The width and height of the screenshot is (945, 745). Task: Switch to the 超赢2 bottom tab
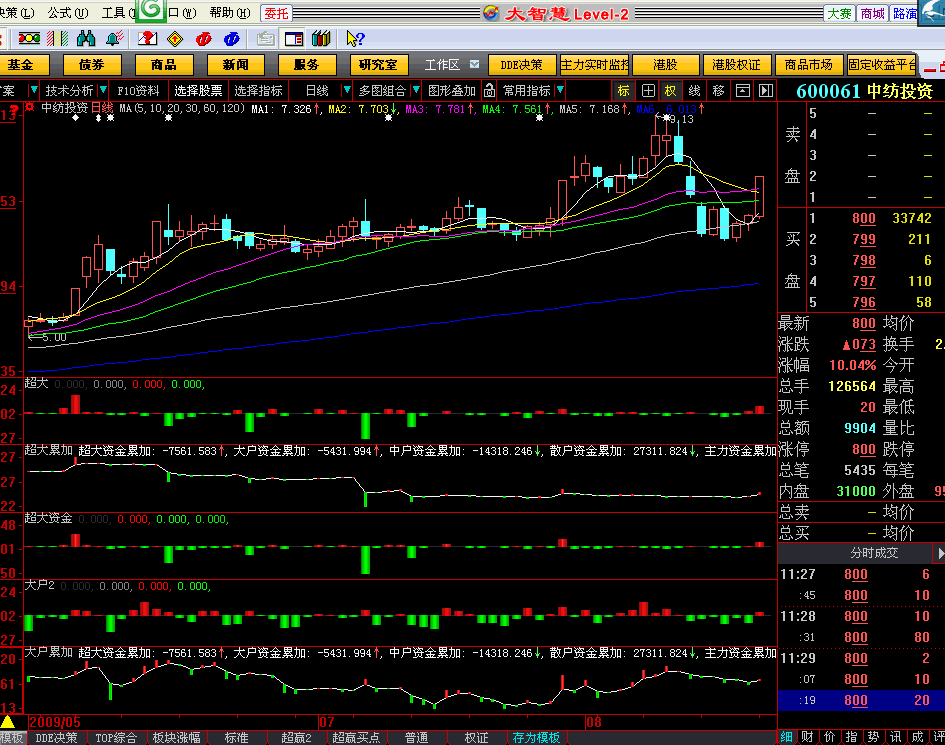pyautogui.click(x=296, y=738)
